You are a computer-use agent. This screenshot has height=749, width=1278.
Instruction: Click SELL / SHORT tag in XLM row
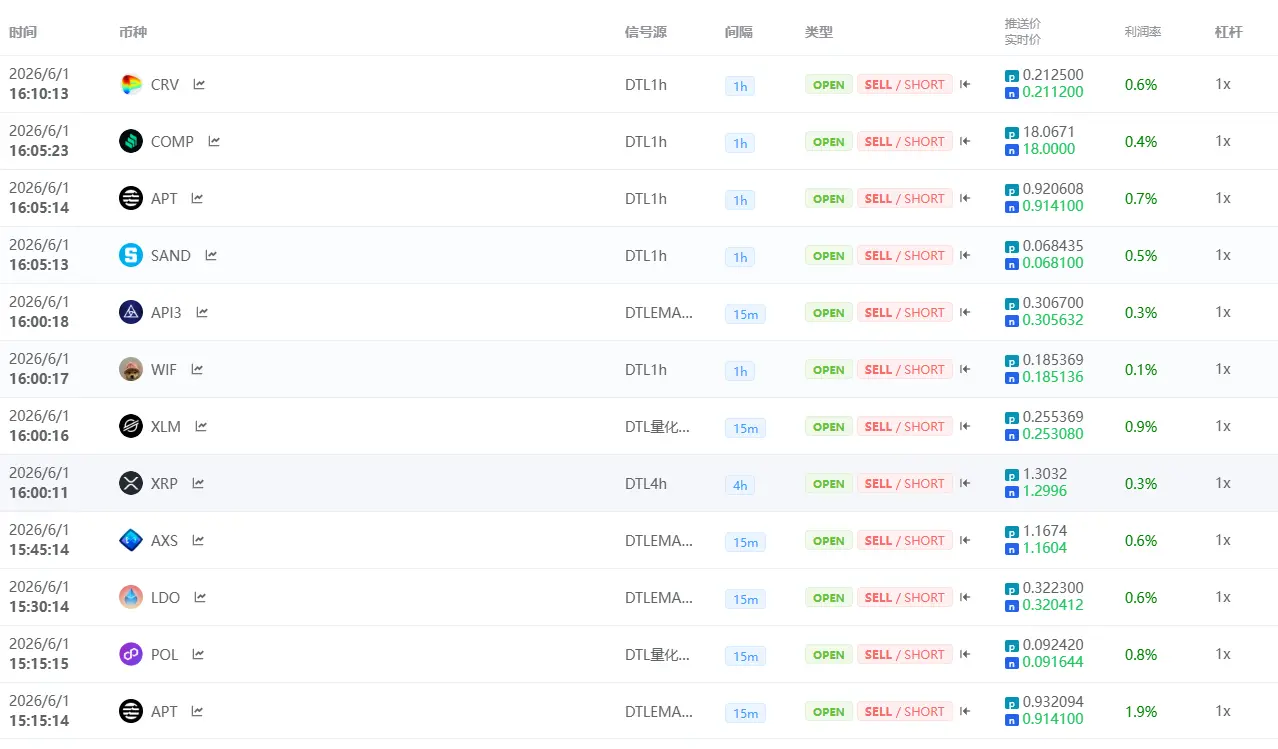tap(905, 427)
